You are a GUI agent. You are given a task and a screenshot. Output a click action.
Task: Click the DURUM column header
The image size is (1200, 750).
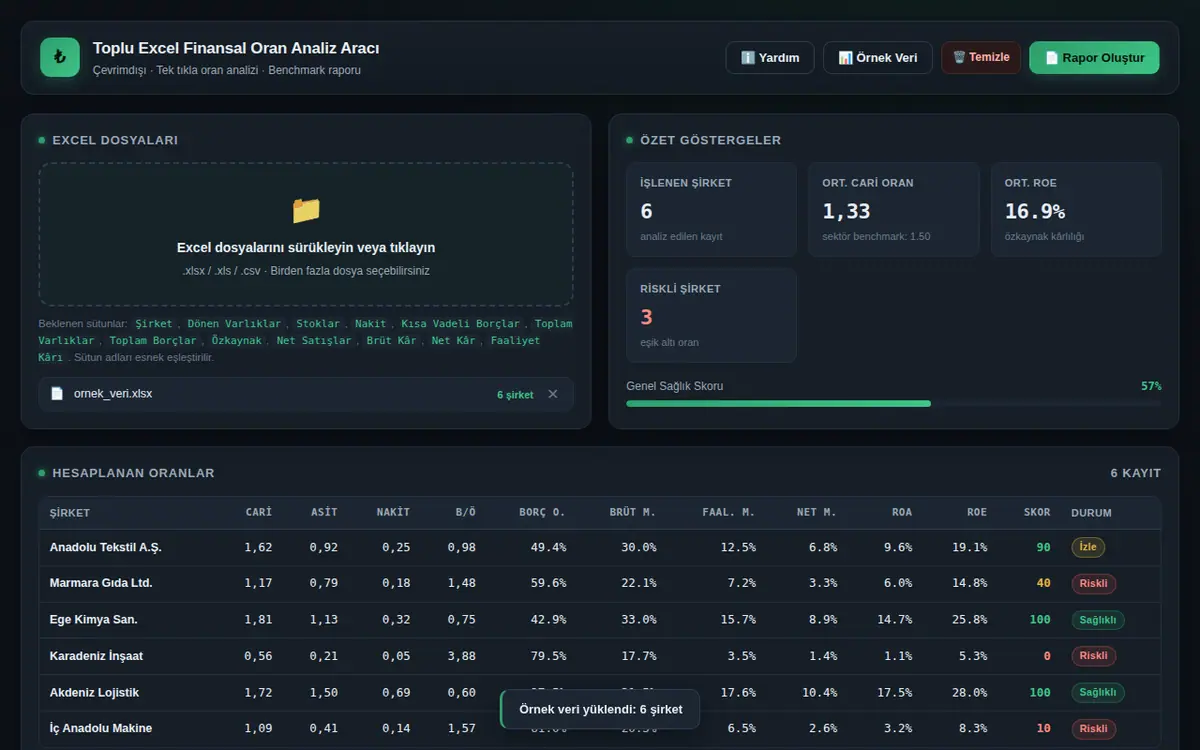pyautogui.click(x=1091, y=513)
